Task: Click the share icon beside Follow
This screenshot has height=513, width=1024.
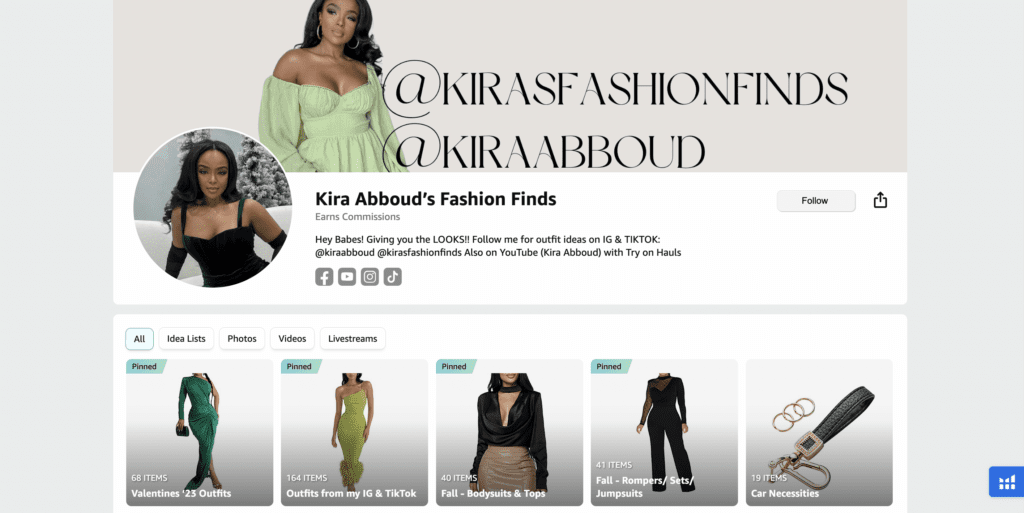Action: pyautogui.click(x=880, y=200)
